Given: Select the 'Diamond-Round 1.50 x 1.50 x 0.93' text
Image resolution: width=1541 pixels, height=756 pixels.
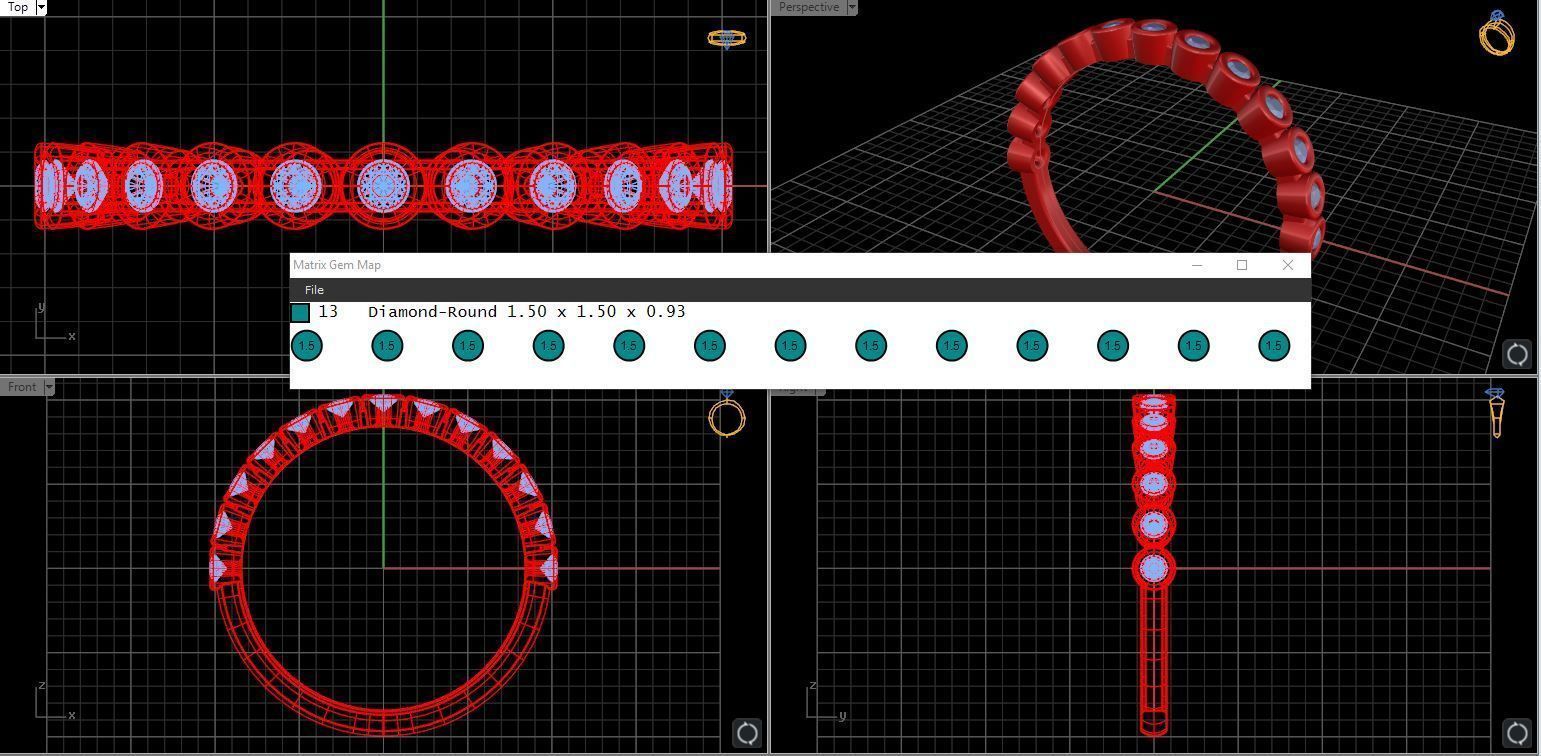Looking at the screenshot, I should point(527,312).
